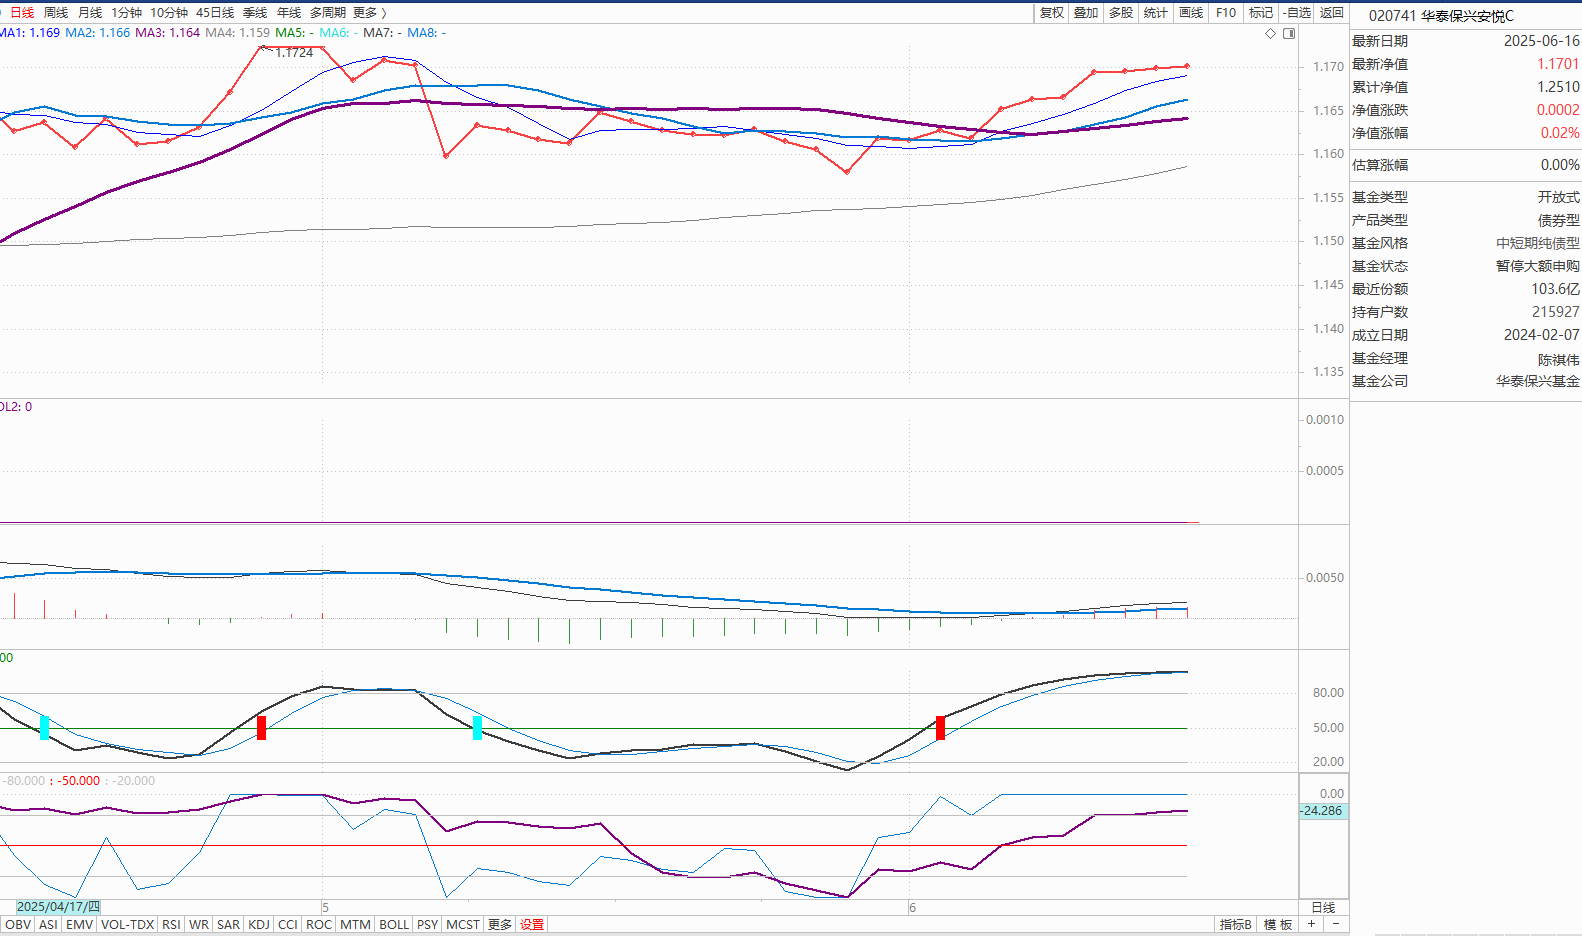Screen dimensions: 1582x936
Task: Click the plus zoom-in button
Action: click(1311, 924)
